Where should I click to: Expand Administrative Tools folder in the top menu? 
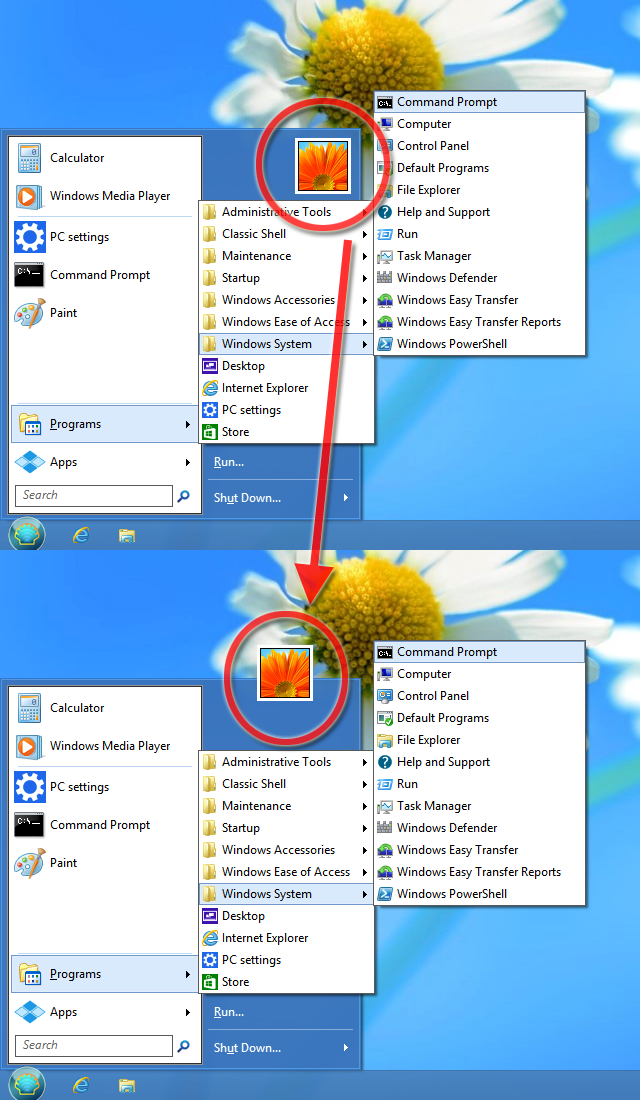click(275, 212)
